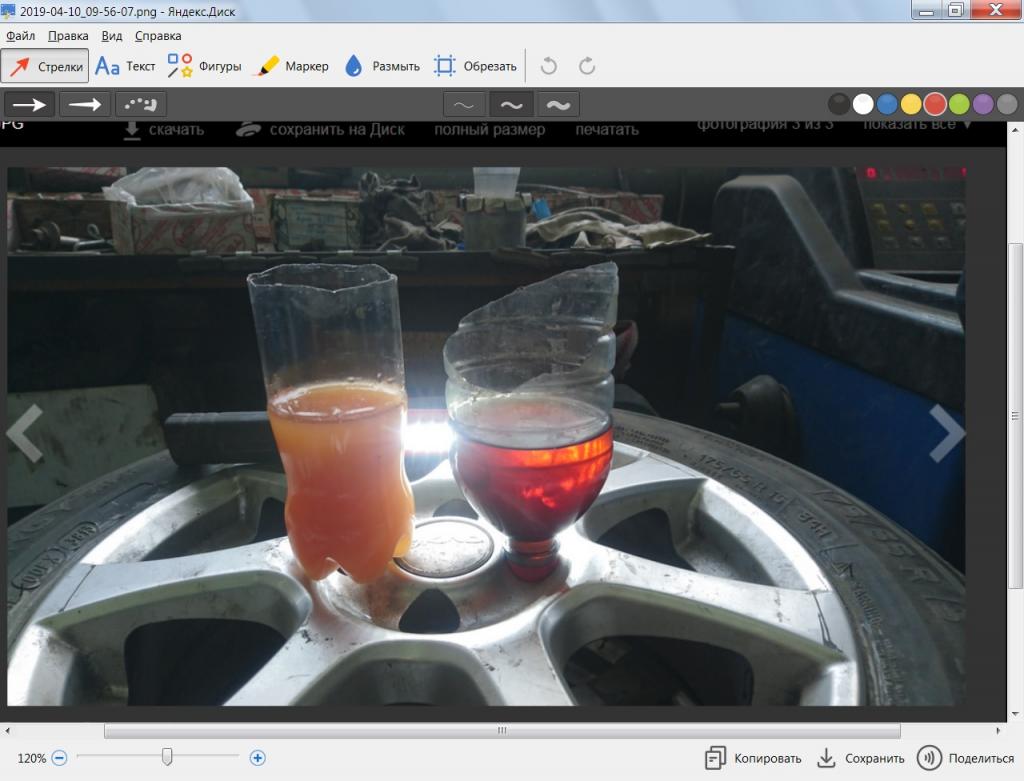Undo the last edit action

pos(549,66)
